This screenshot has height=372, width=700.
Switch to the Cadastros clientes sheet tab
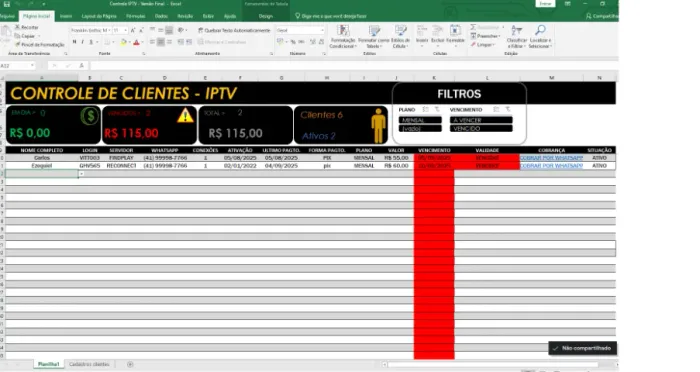[x=89, y=364]
